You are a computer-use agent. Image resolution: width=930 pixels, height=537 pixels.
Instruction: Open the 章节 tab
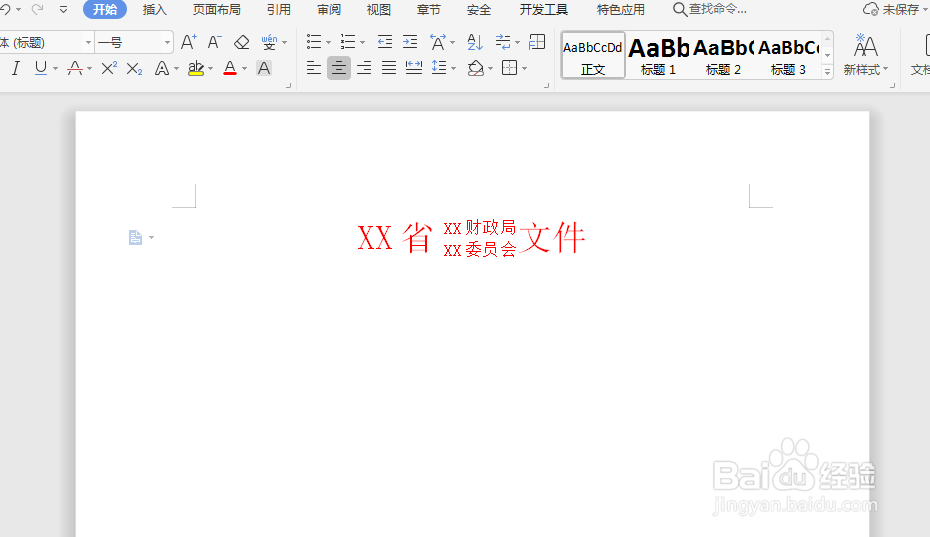tap(428, 9)
